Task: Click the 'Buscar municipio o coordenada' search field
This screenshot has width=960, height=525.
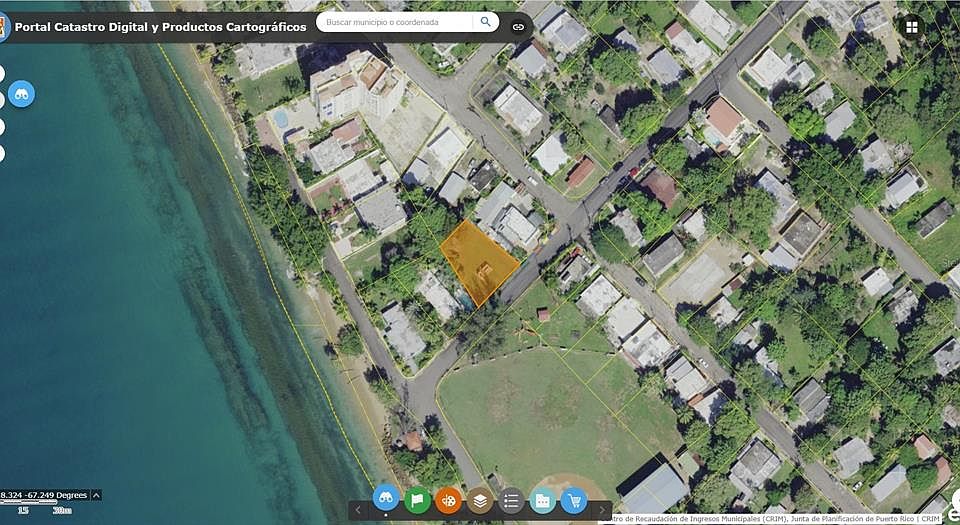Action: (x=398, y=21)
